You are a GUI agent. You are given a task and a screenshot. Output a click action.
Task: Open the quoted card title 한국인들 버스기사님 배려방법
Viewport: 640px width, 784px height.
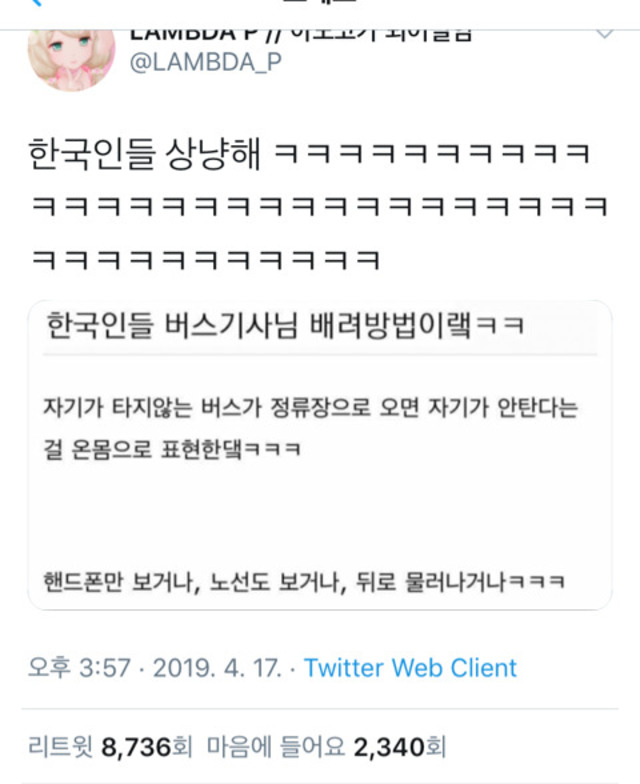point(286,326)
